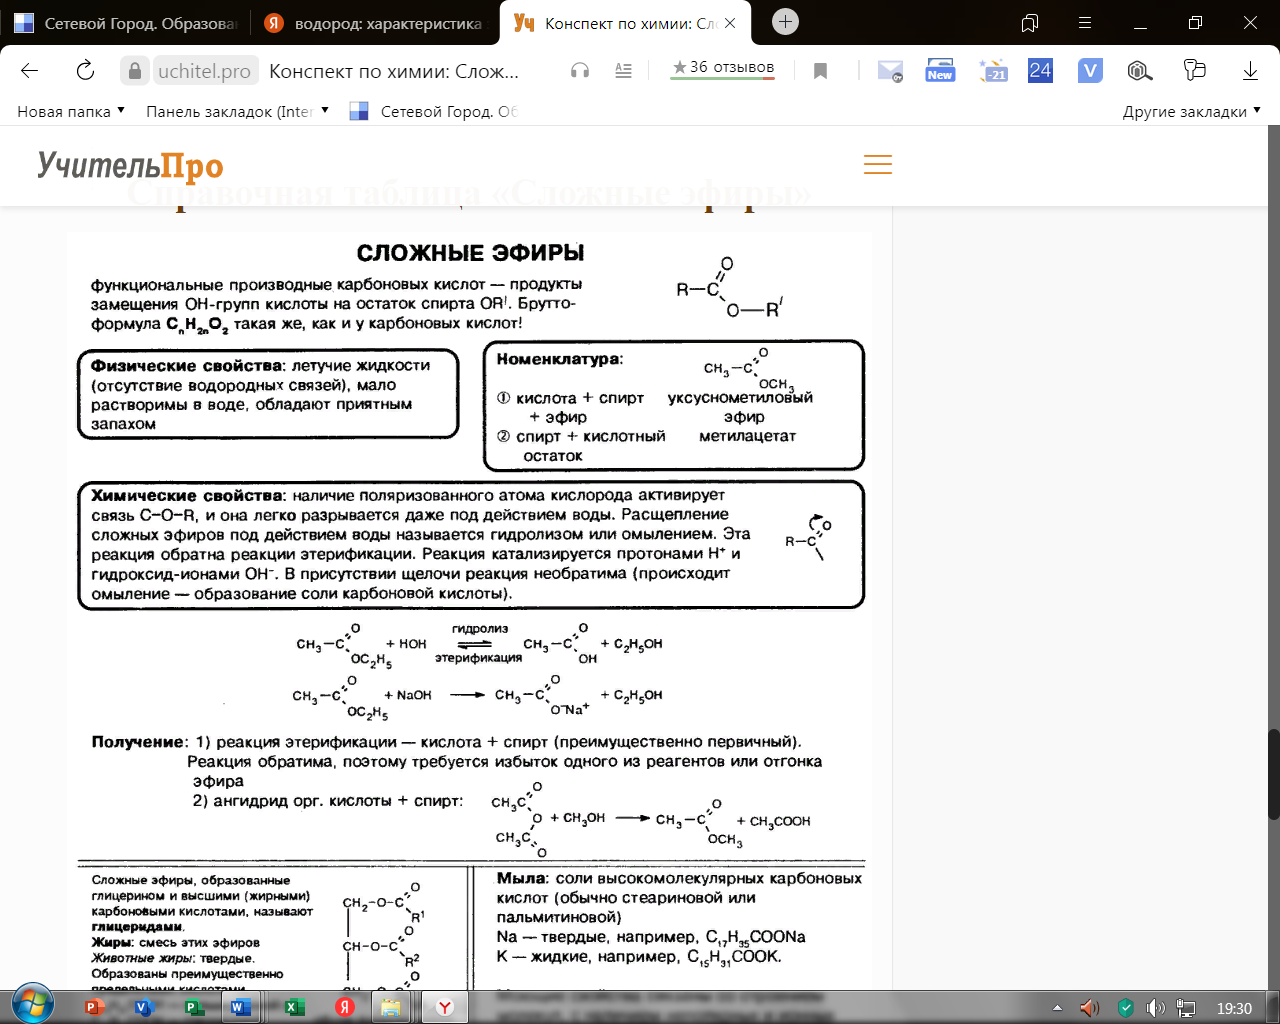The image size is (1280, 1024).
Task: Open the 36 отзывов site rating
Action: click(723, 68)
